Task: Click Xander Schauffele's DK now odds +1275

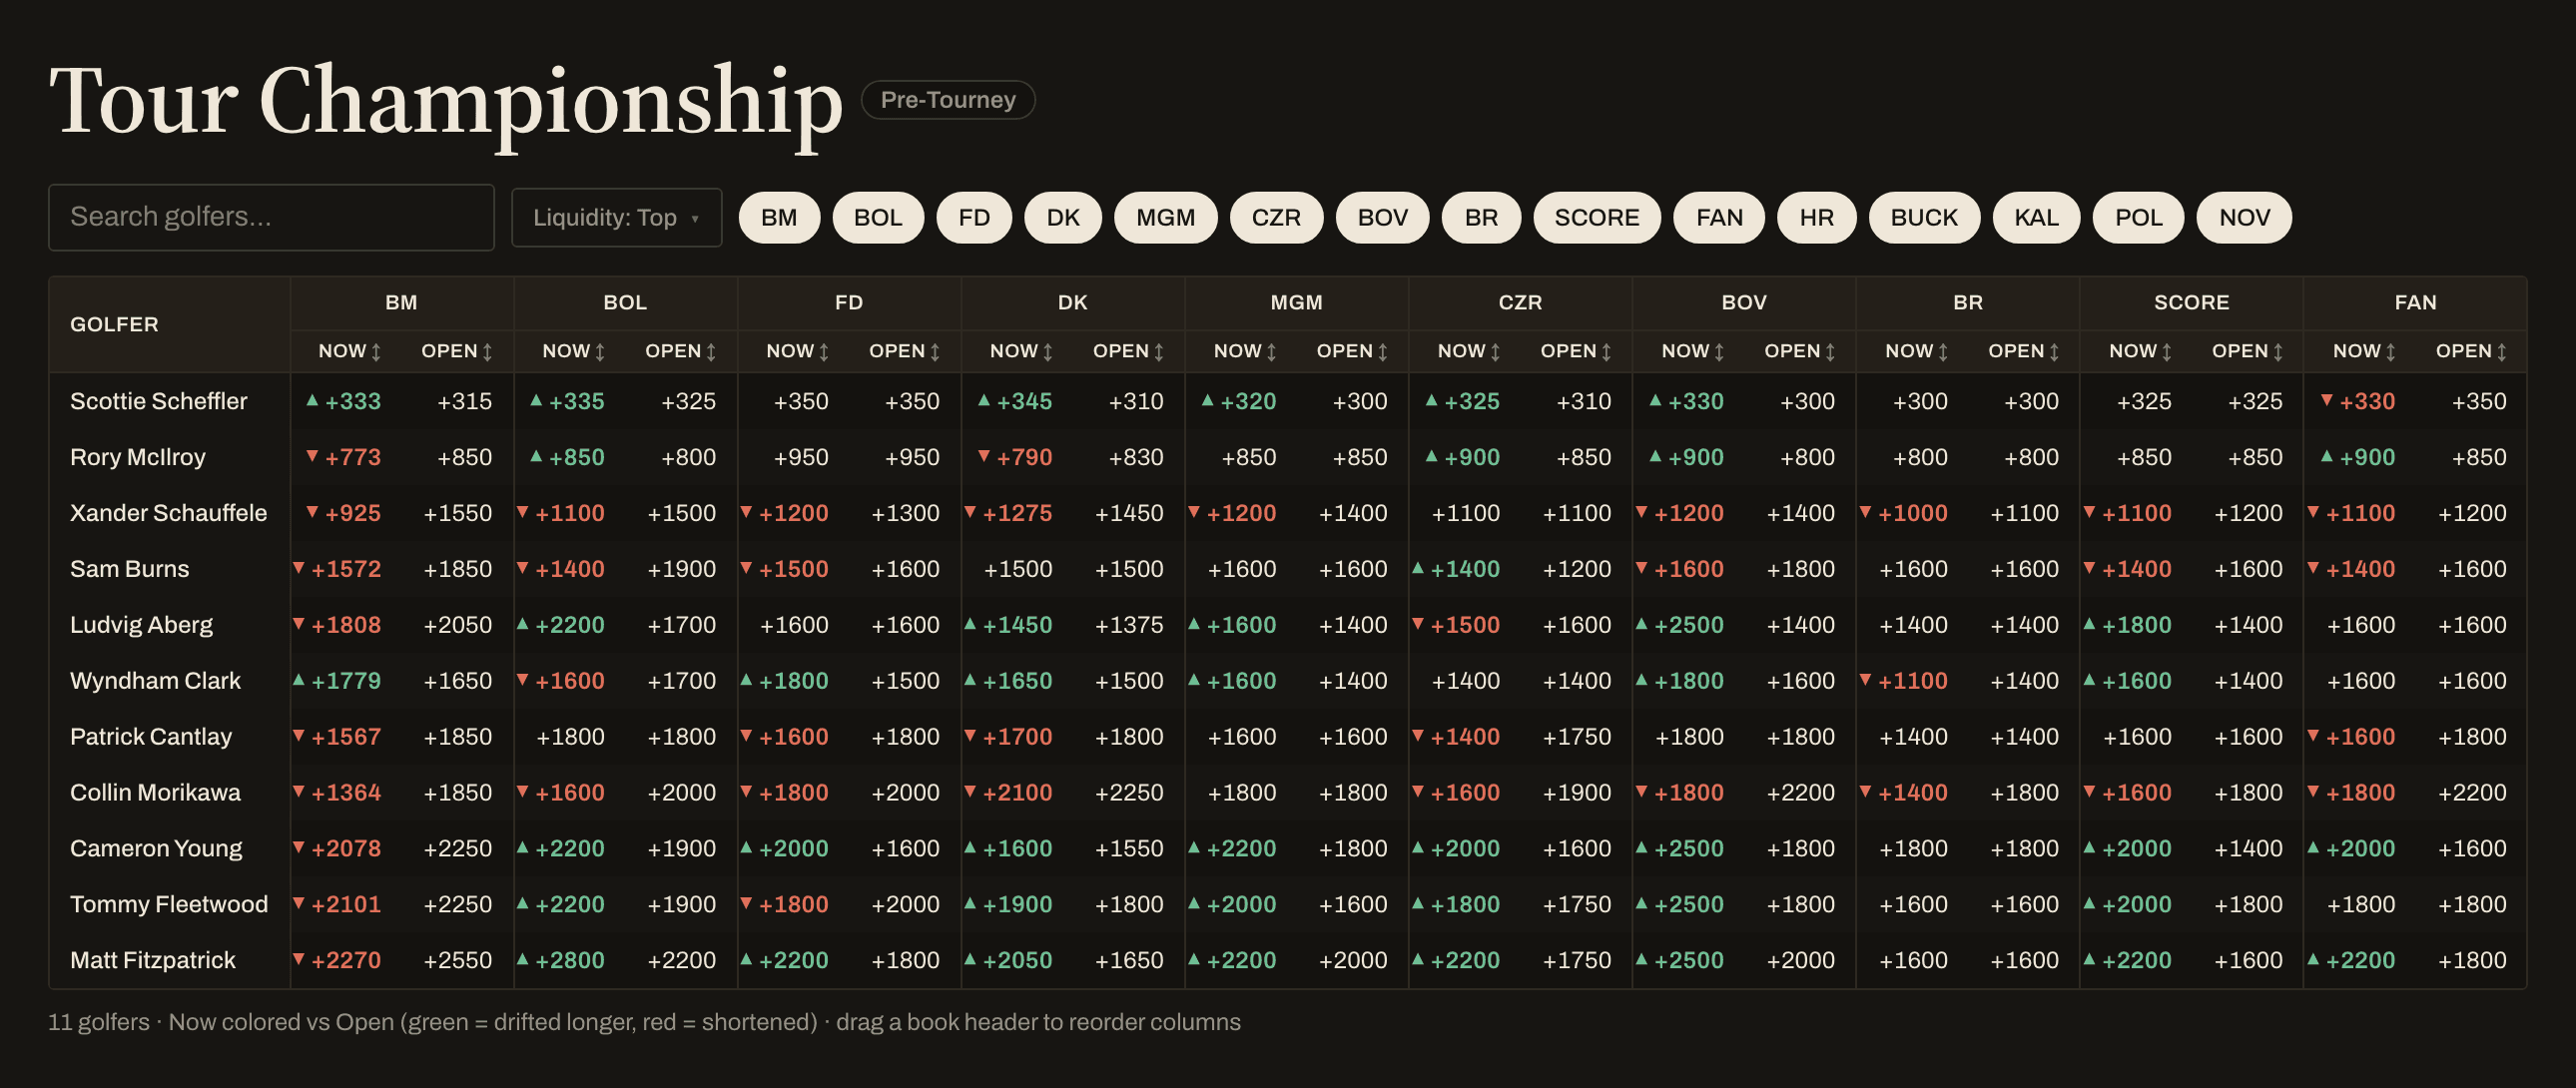Action: tap(1017, 513)
